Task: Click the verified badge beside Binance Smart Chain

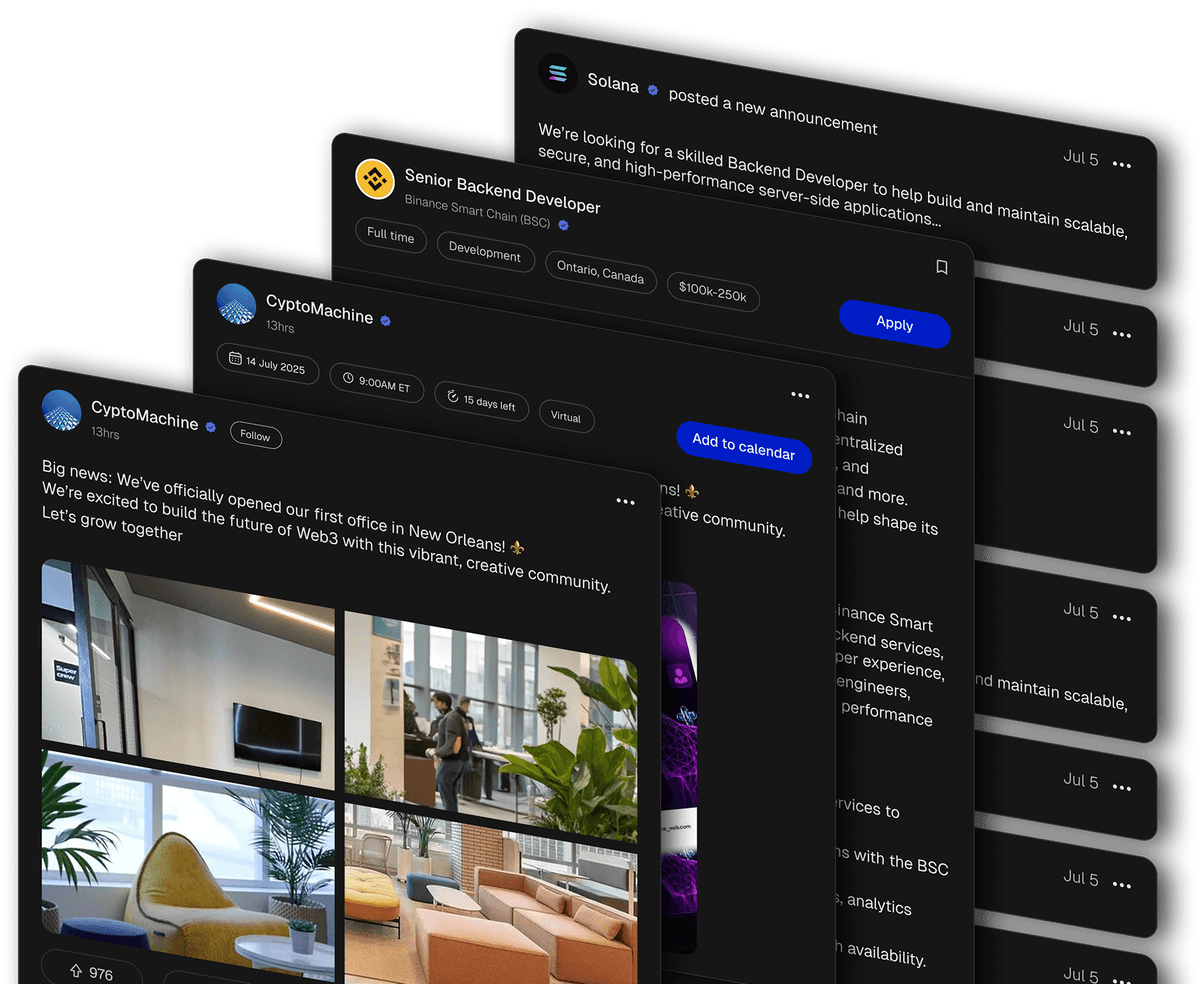Action: tap(563, 226)
